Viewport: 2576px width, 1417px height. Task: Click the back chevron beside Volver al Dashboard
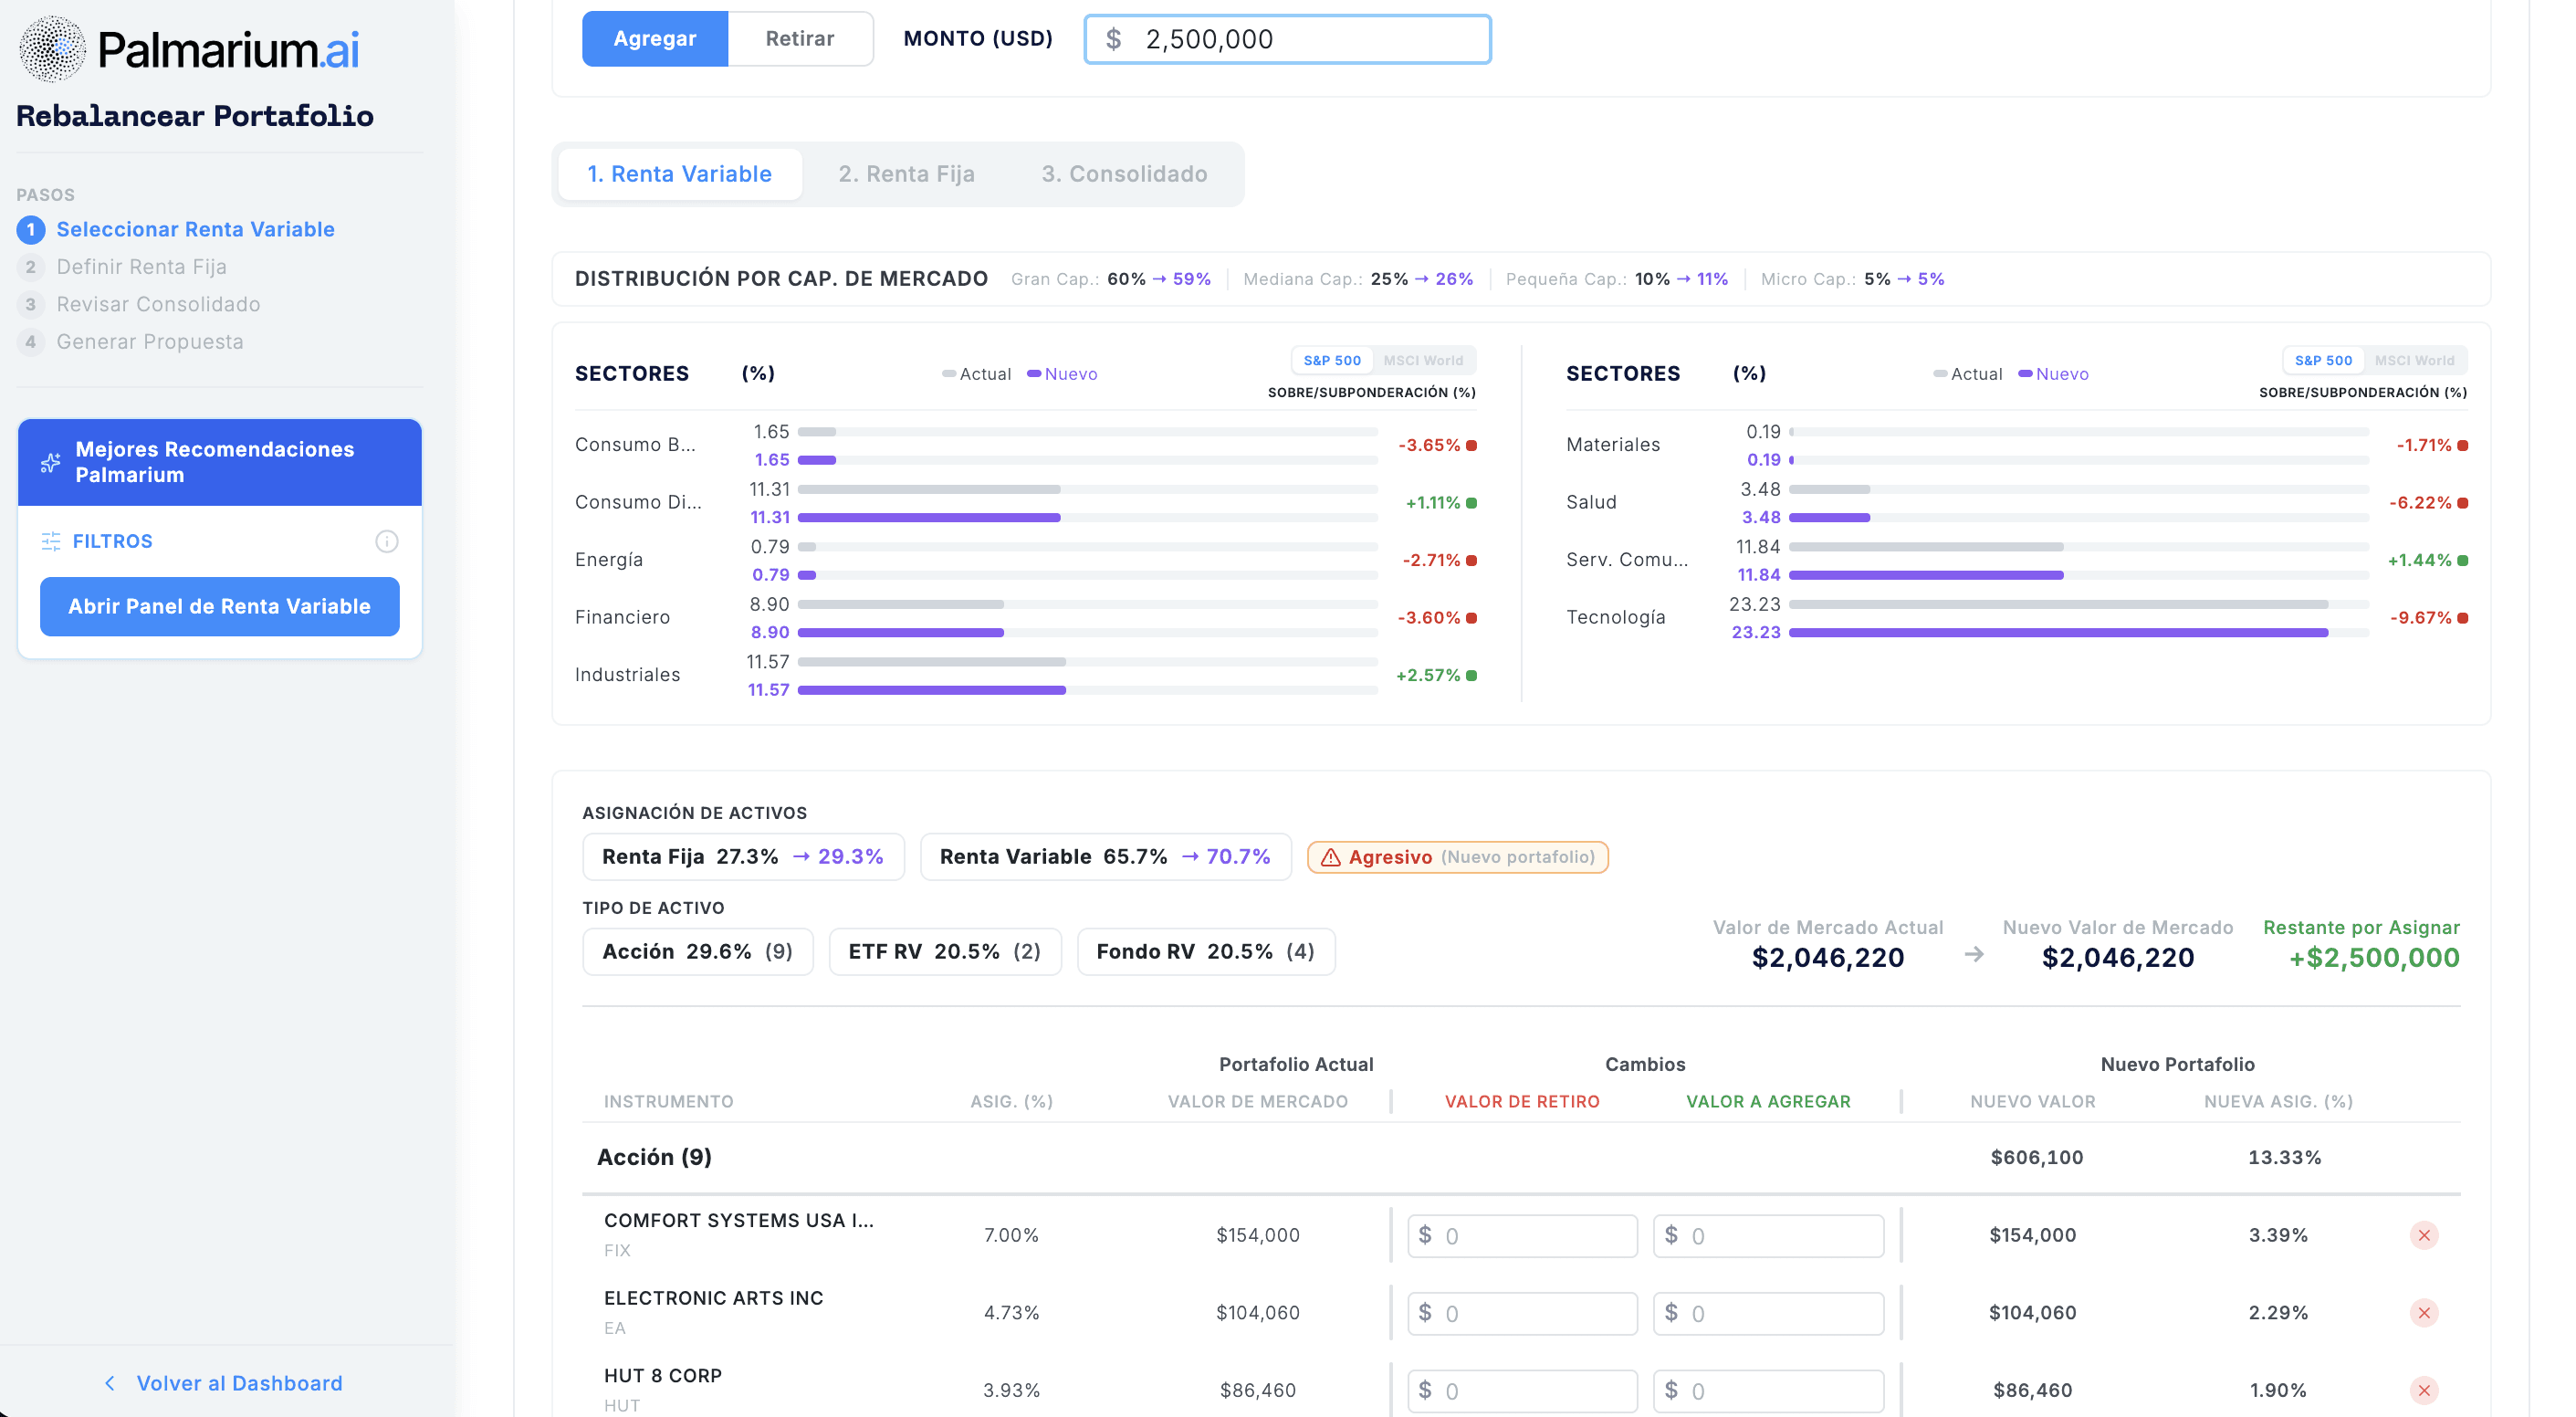click(110, 1383)
